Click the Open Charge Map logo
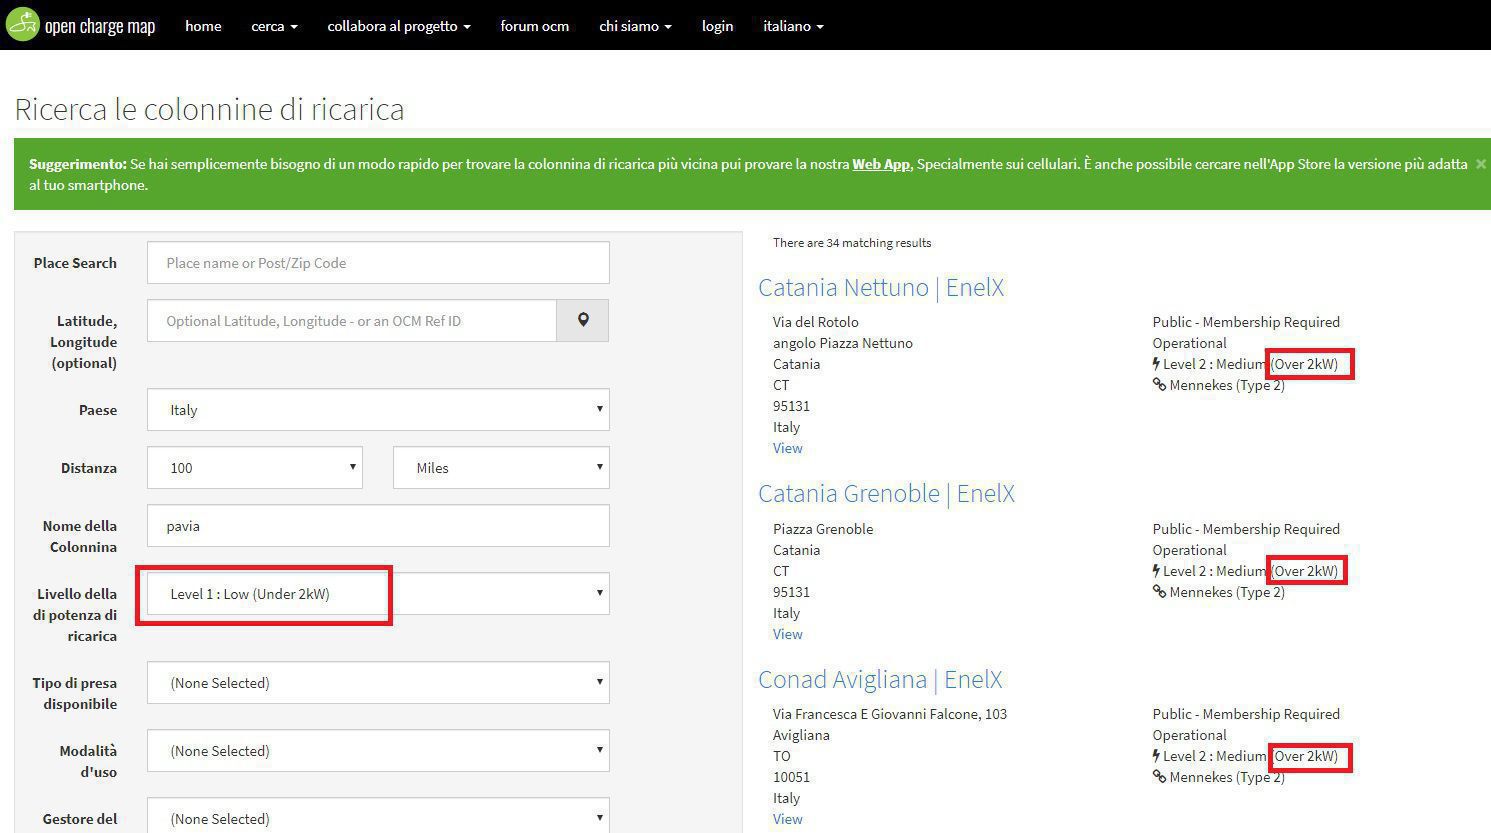Viewport: 1491px width, 833px height. 81,24
